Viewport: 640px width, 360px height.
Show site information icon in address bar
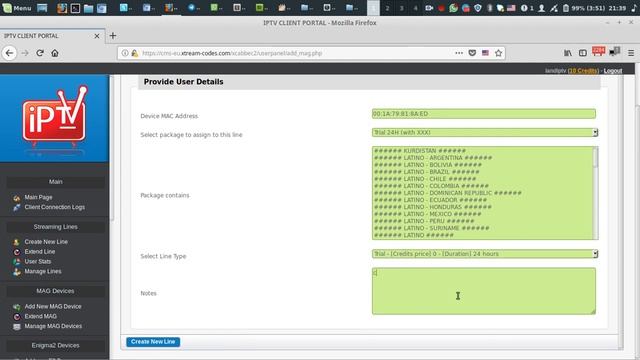[x=125, y=53]
